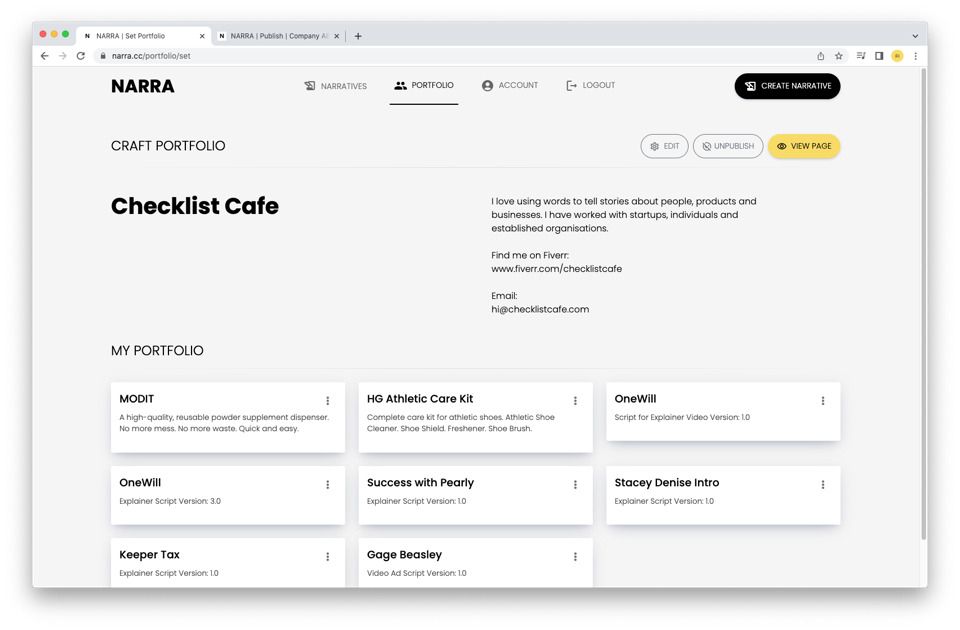960x630 pixels.
Task: Open a new browser tab
Action: click(x=358, y=36)
